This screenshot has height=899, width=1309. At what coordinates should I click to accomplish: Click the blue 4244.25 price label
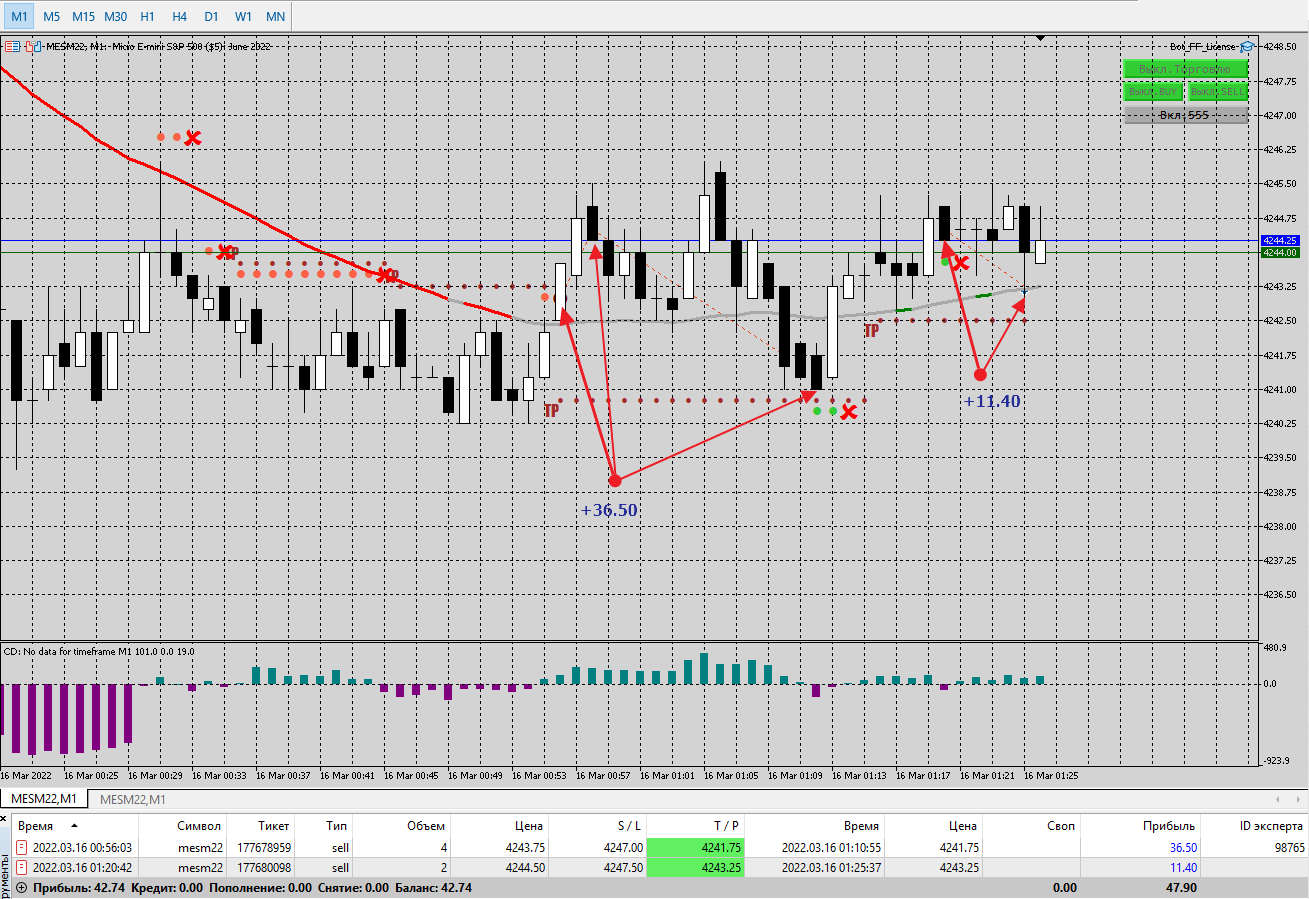point(1280,241)
